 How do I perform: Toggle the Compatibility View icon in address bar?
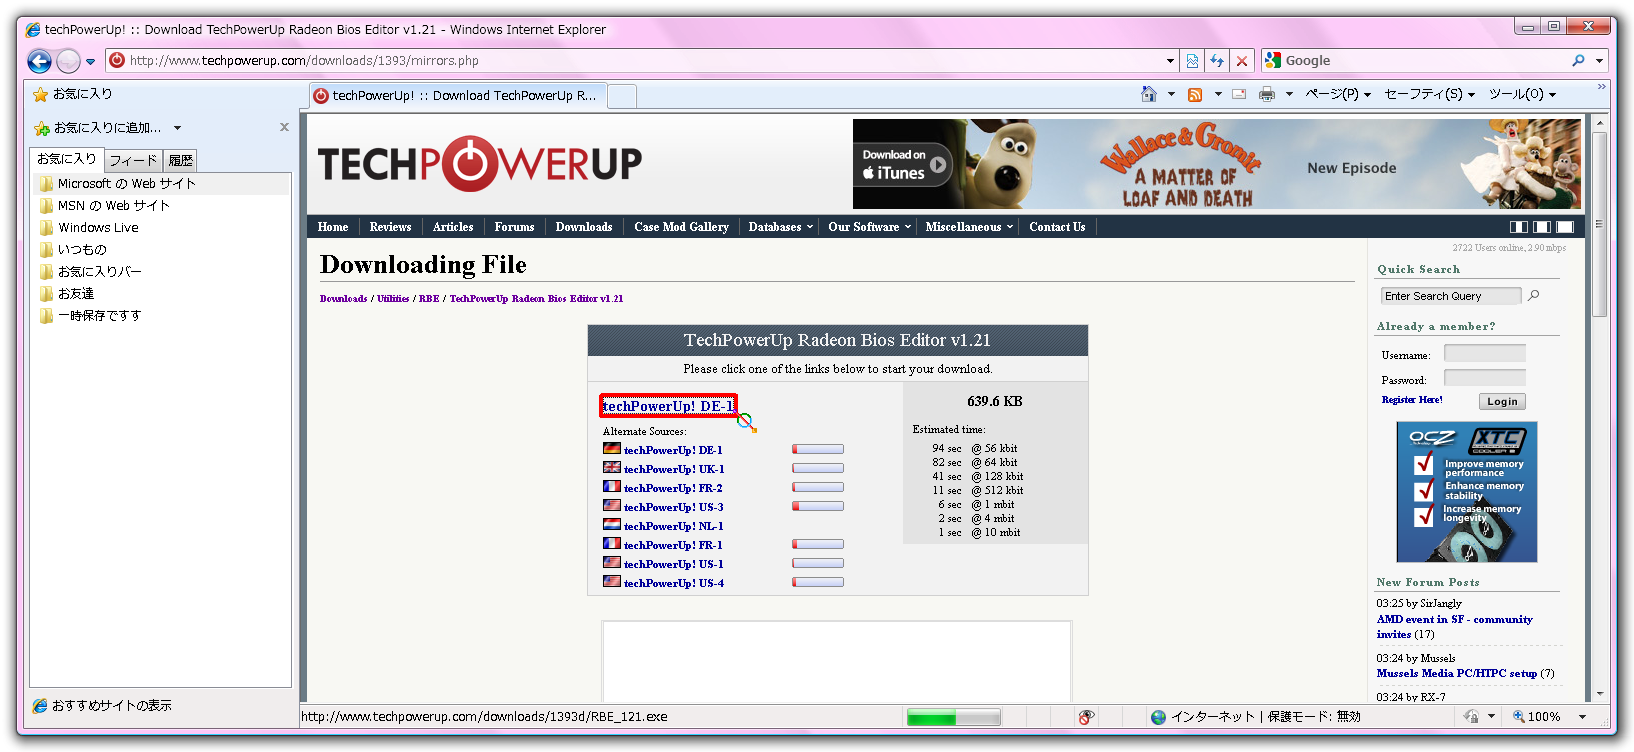coord(1192,61)
